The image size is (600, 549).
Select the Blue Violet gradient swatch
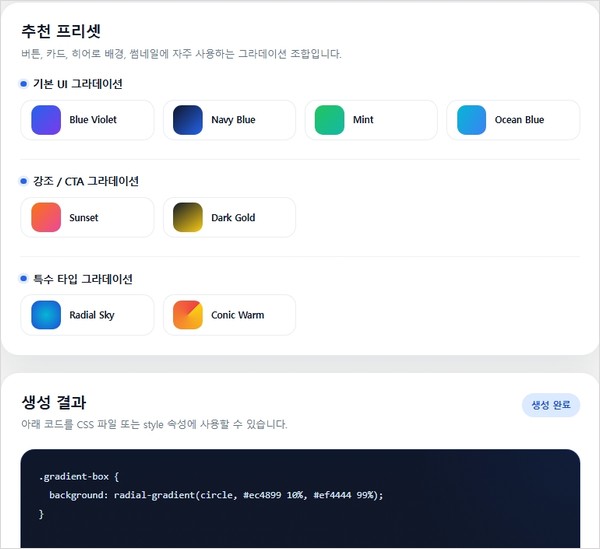coord(46,120)
